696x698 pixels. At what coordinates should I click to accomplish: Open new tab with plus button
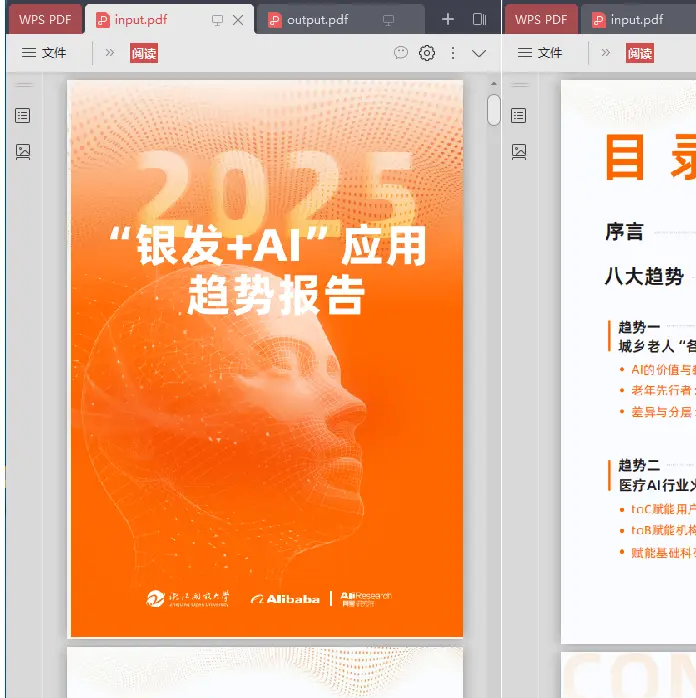click(448, 19)
